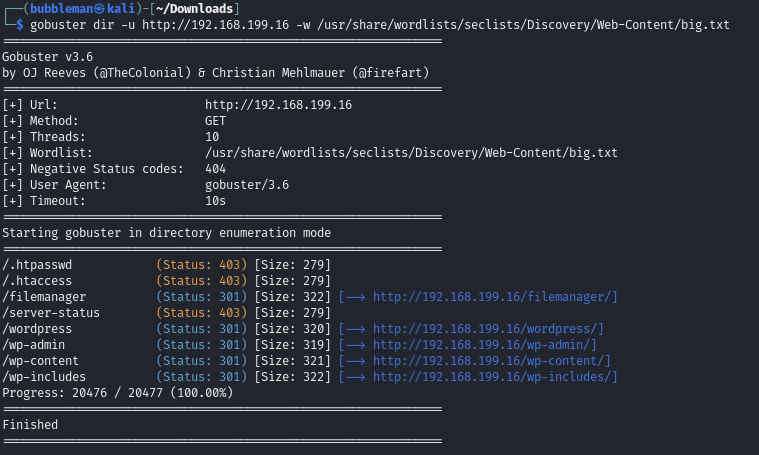Open the wordpress redirect URL
The height and width of the screenshot is (455, 759).
pyautogui.click(x=488, y=329)
